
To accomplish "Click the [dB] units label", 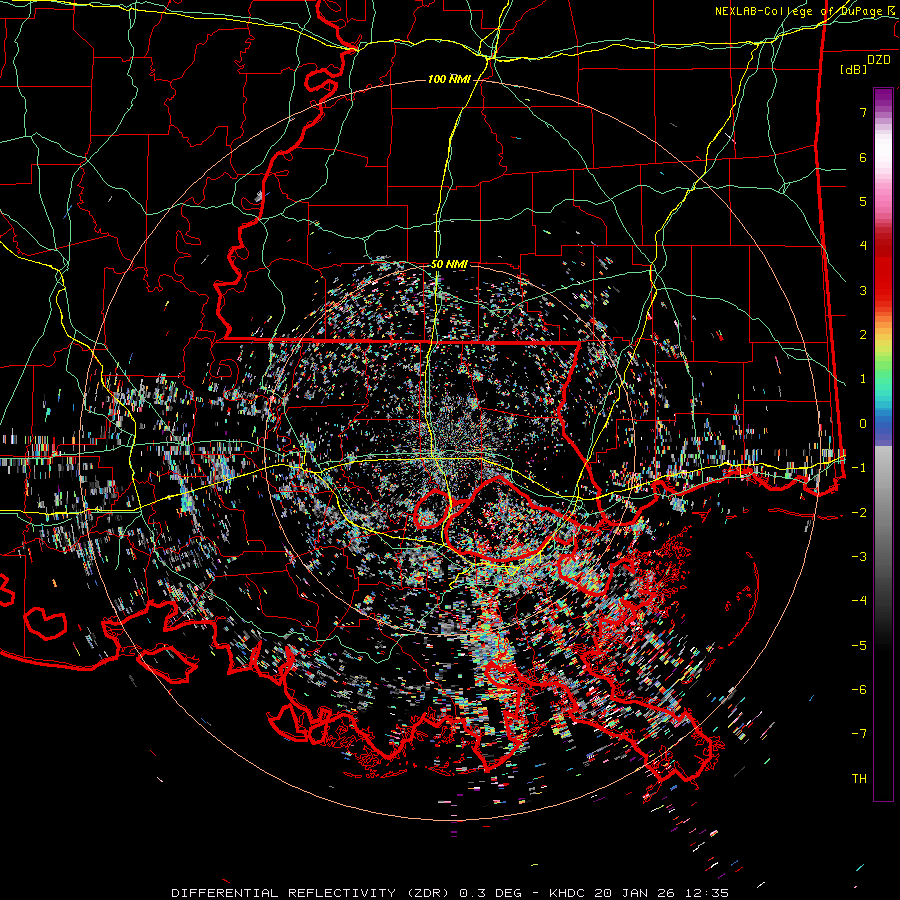I will [854, 69].
